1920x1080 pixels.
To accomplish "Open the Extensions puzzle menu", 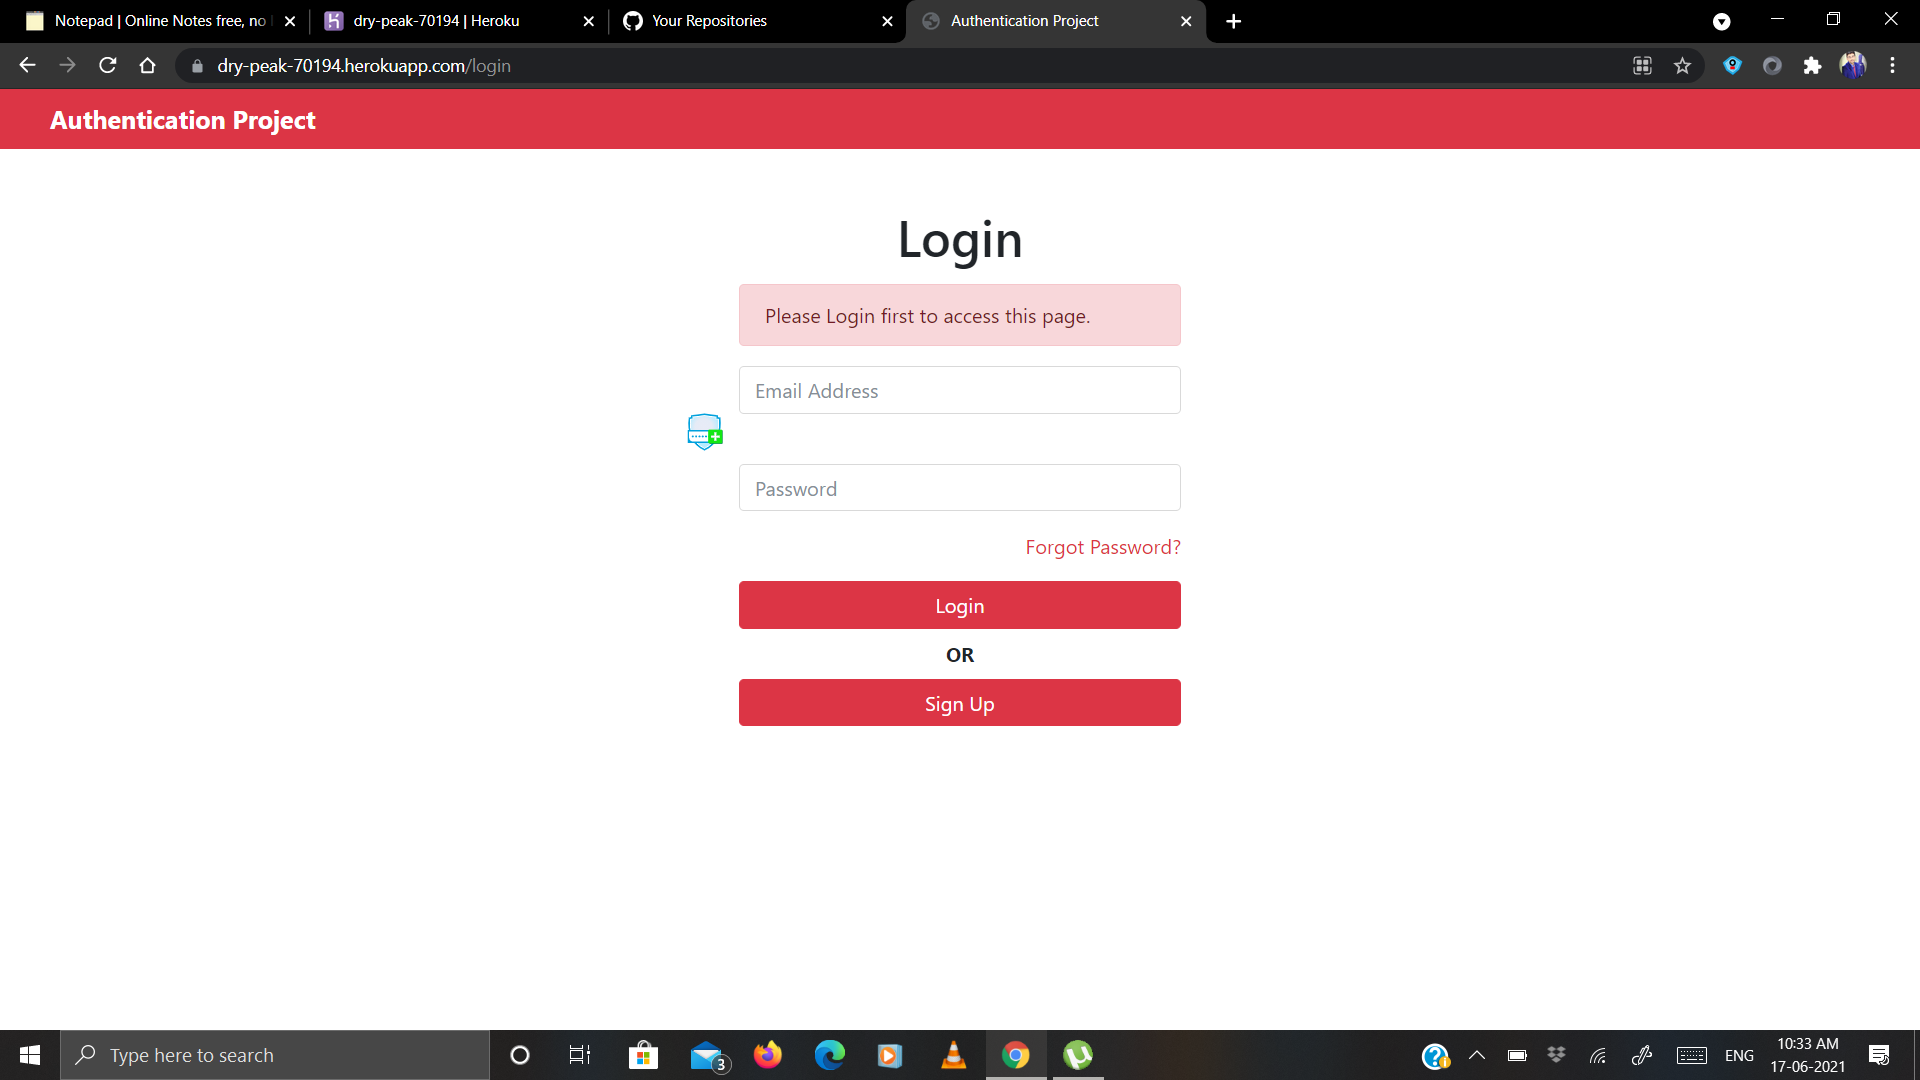I will [x=1812, y=66].
